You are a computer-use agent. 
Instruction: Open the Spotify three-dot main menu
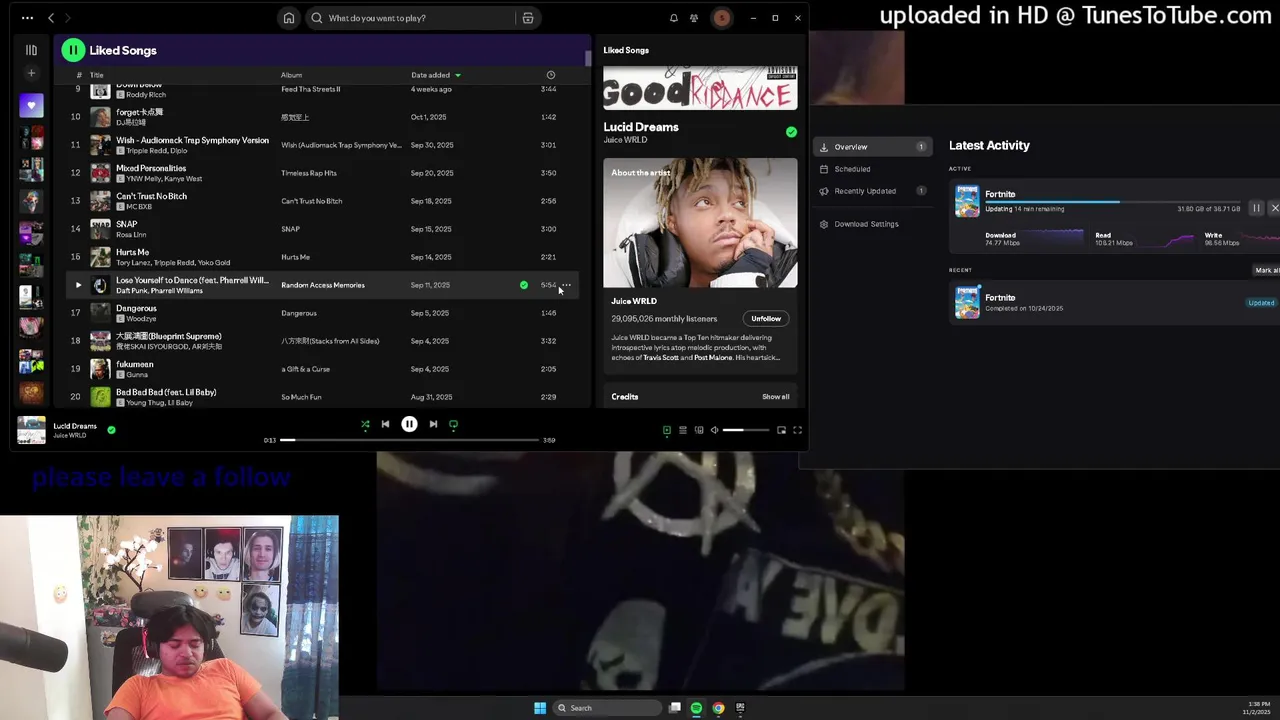click(x=27, y=18)
